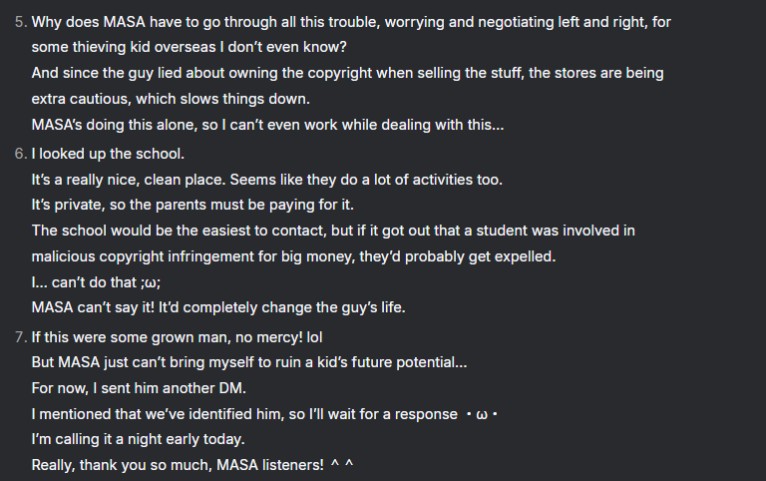Click the list number 7 marker
Image resolution: width=766 pixels, height=481 pixels.
[x=19, y=336]
